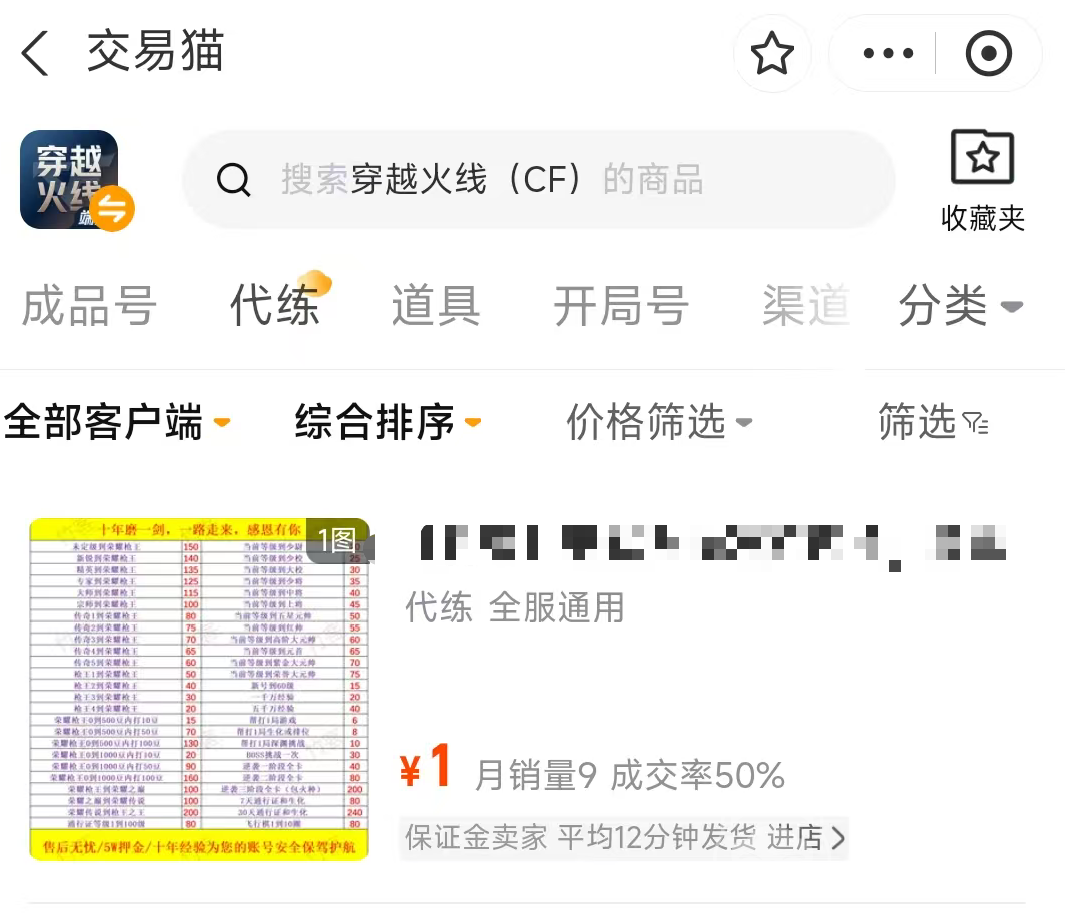The width and height of the screenshot is (1065, 922).
Task: Open 综合排序 sort dropdown
Action: 388,421
